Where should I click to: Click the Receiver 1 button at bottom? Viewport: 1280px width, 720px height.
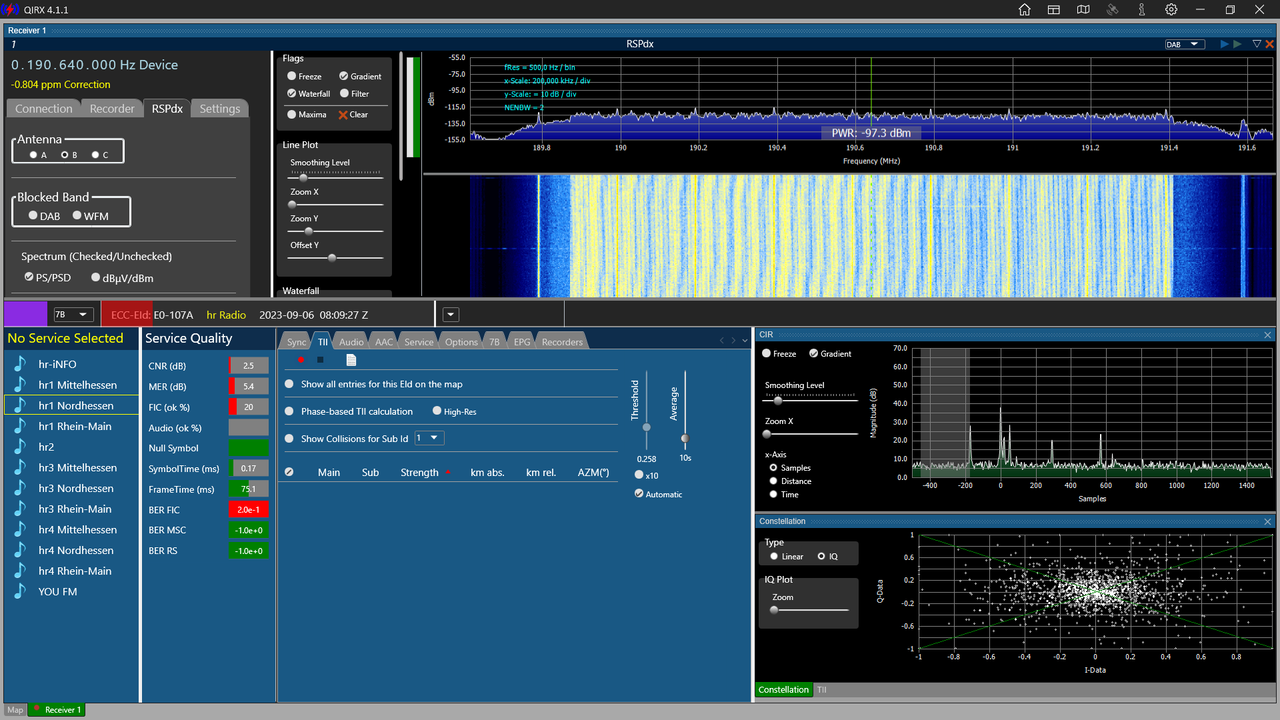pyautogui.click(x=56, y=709)
